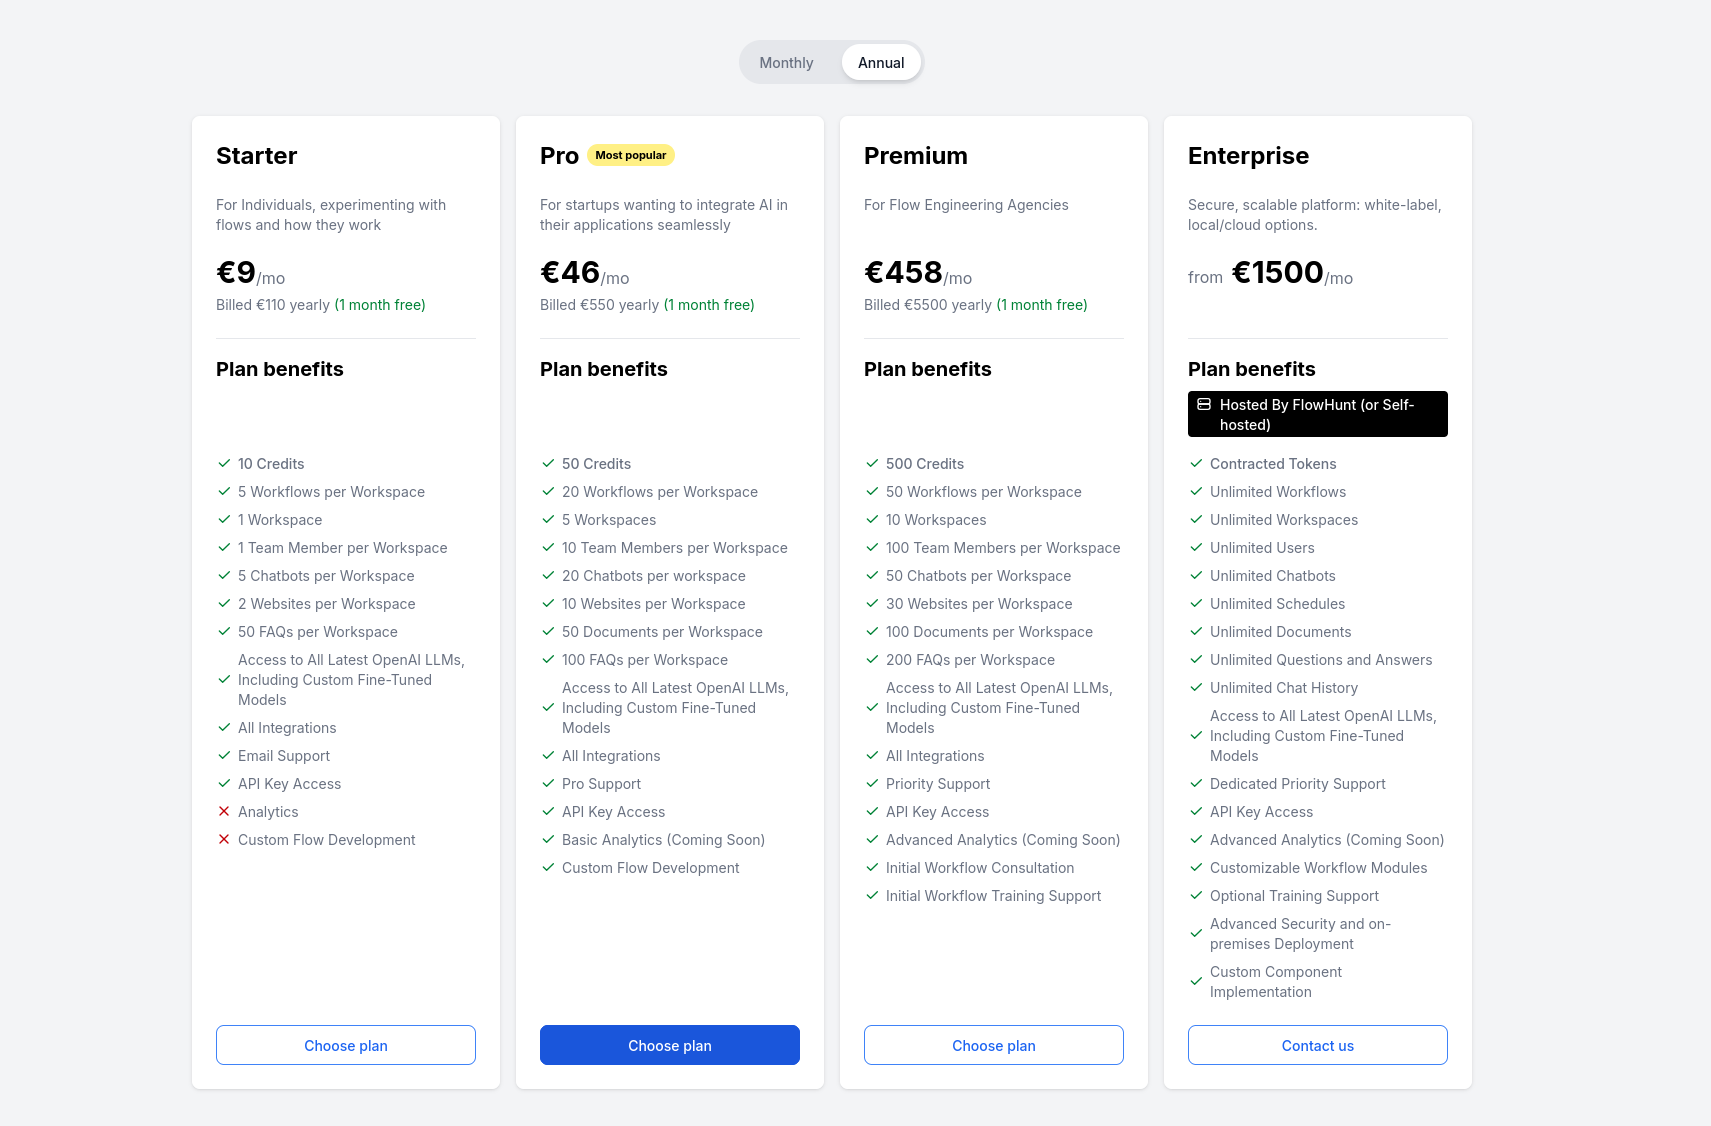The width and height of the screenshot is (1711, 1126).
Task: Click the Premium €458 price
Action: [904, 272]
